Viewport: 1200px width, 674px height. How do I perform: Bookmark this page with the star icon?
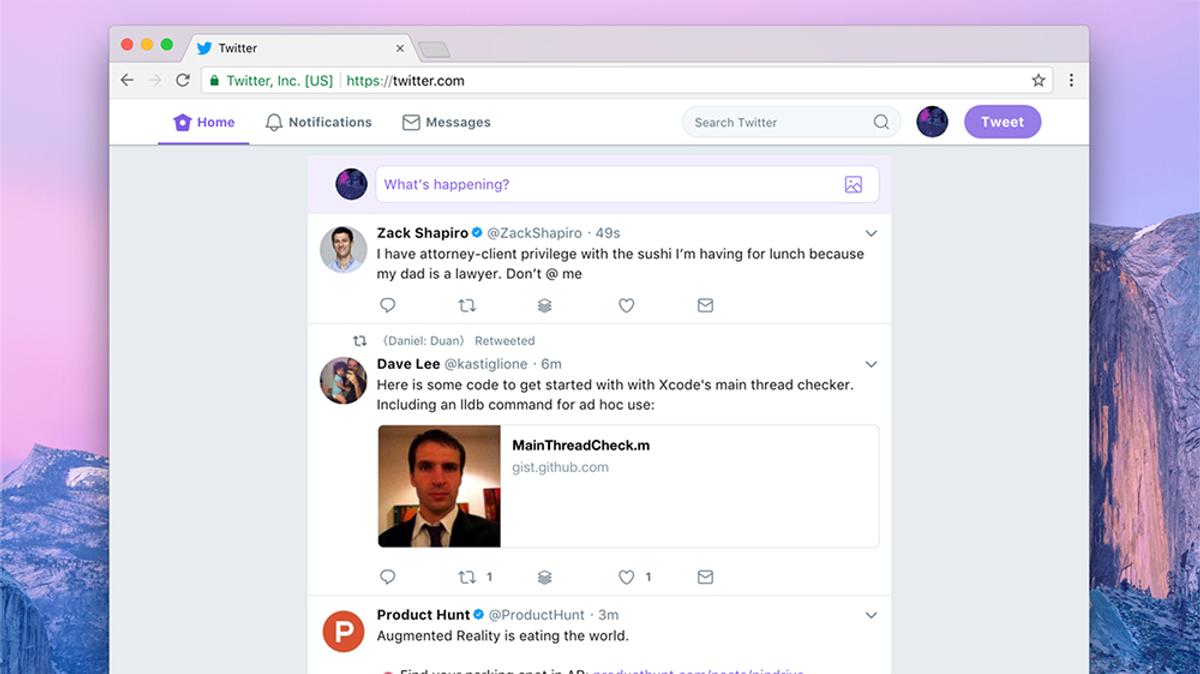pos(1038,80)
